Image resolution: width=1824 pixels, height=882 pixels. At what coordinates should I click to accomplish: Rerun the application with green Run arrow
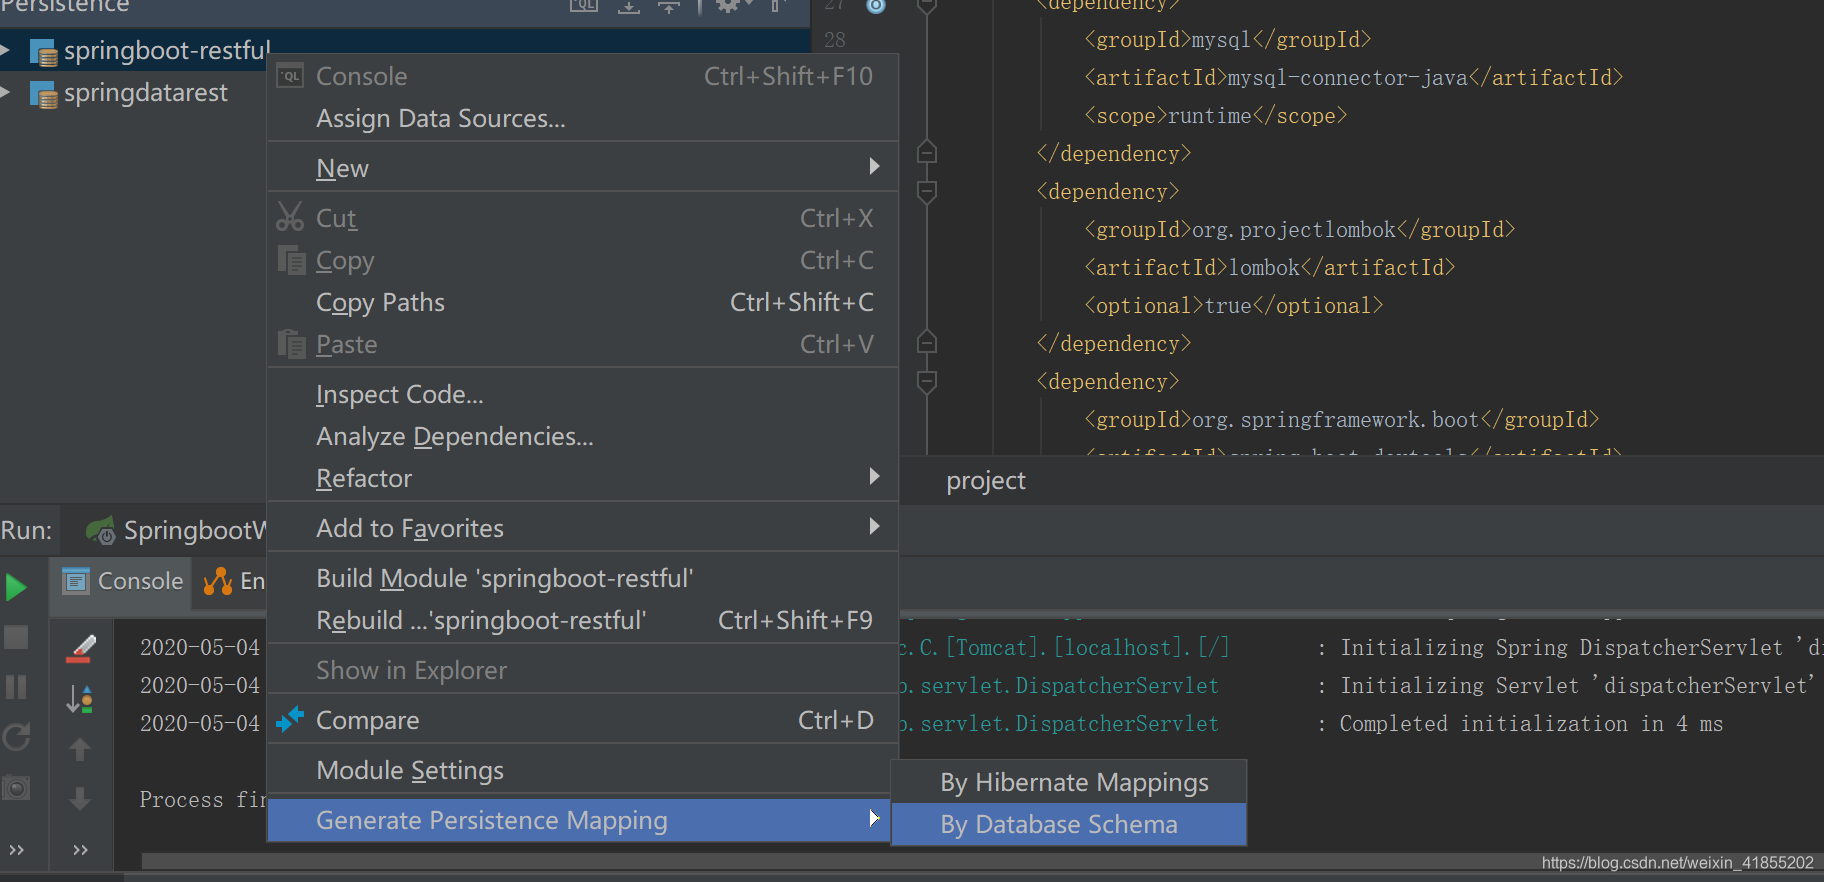16,587
